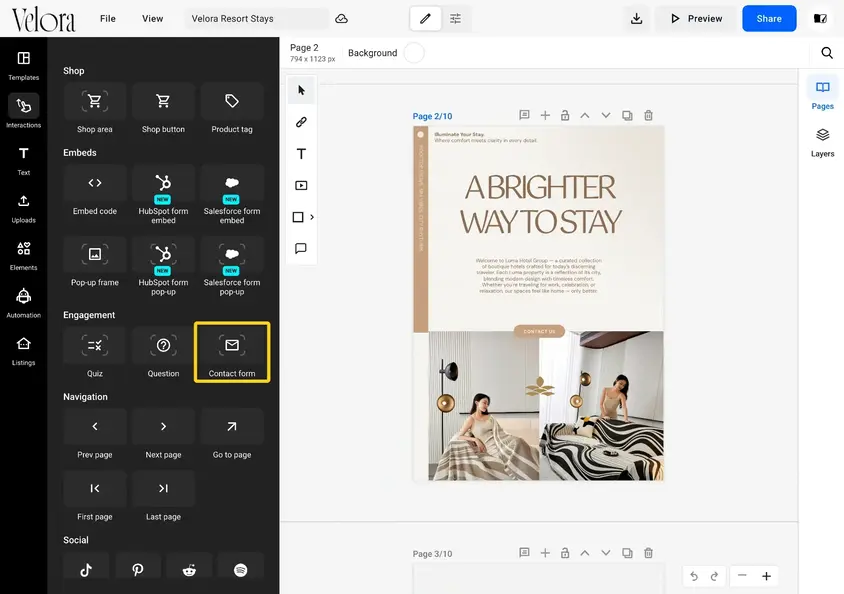Switch to the edit pencil mode
844x594 pixels.
coord(425,19)
